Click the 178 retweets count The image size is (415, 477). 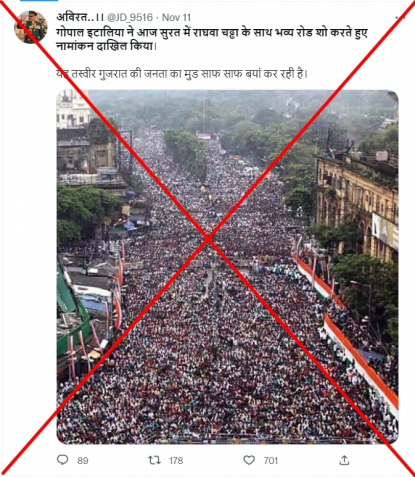[x=176, y=461]
